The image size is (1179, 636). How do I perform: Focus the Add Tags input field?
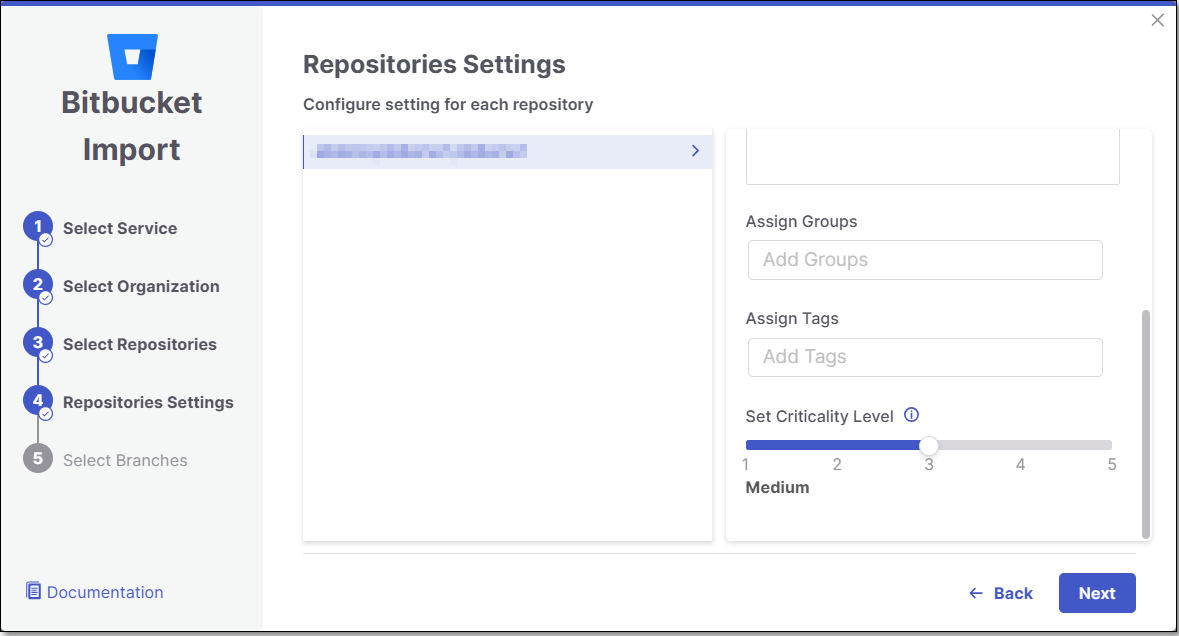click(x=925, y=357)
